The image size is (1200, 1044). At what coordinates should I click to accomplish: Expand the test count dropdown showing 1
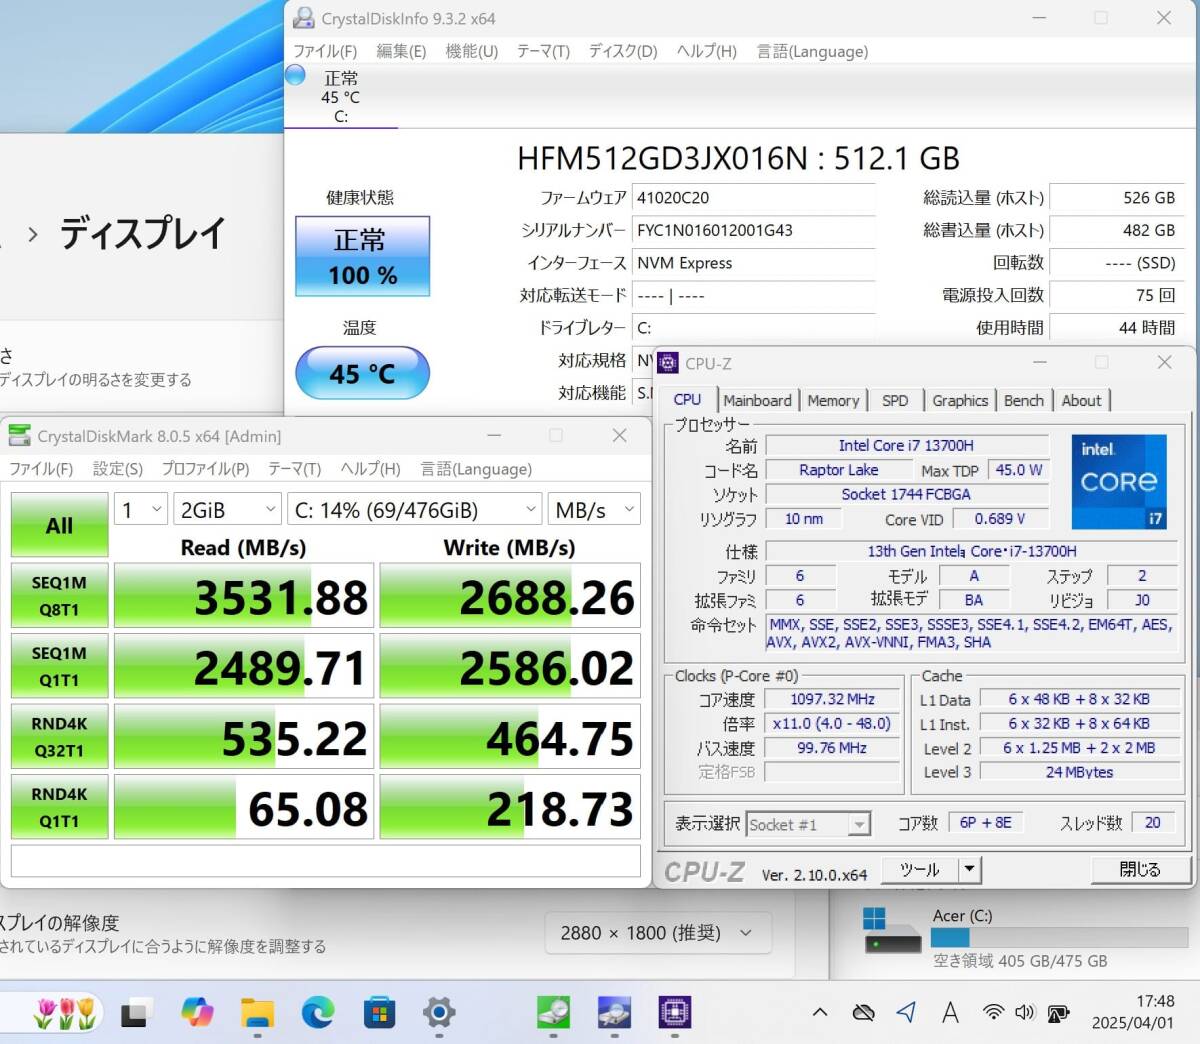(x=140, y=510)
